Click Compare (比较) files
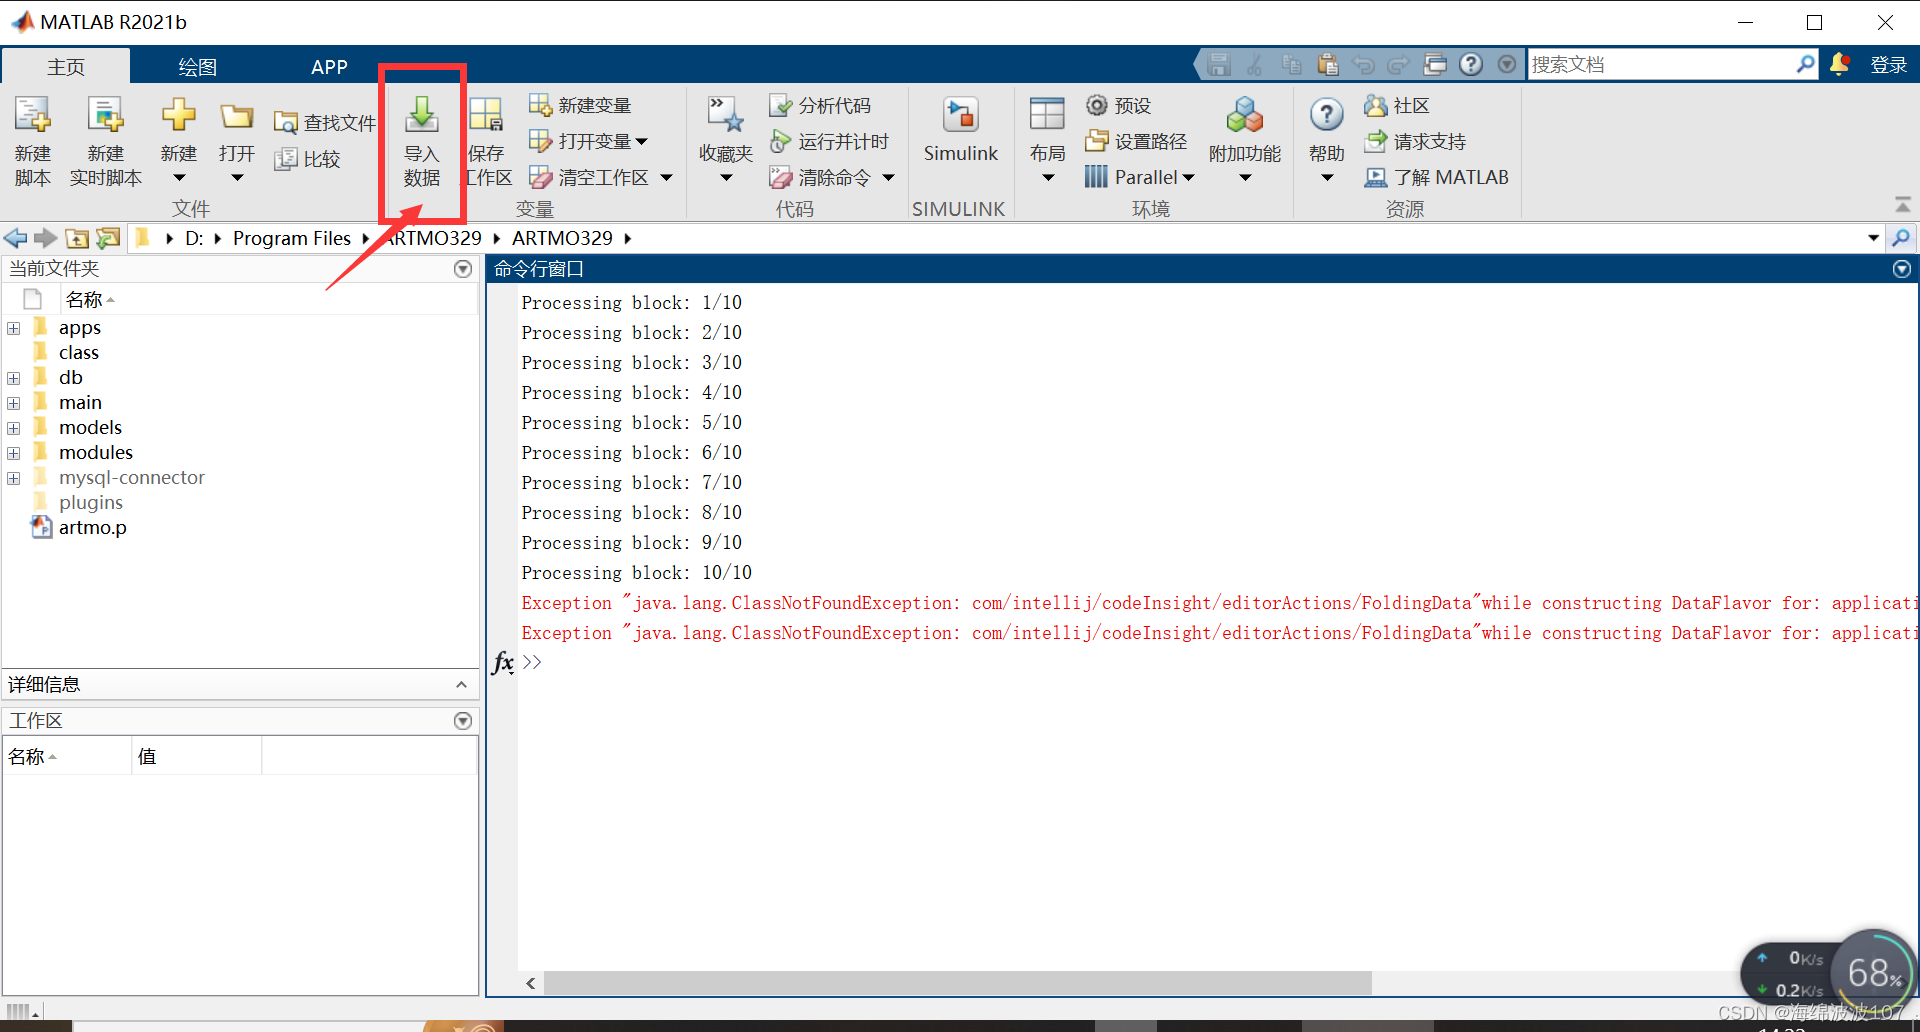 (x=308, y=159)
